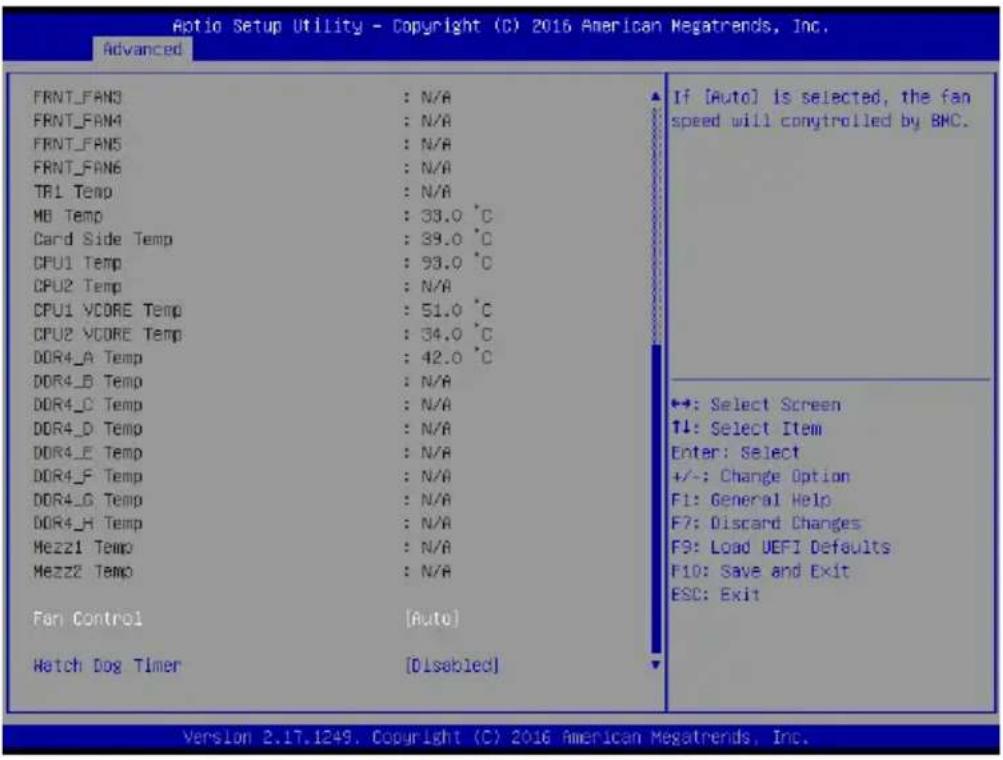Click the F9: Load UEFI Defaults hint
The image size is (1003, 760).
[781, 548]
